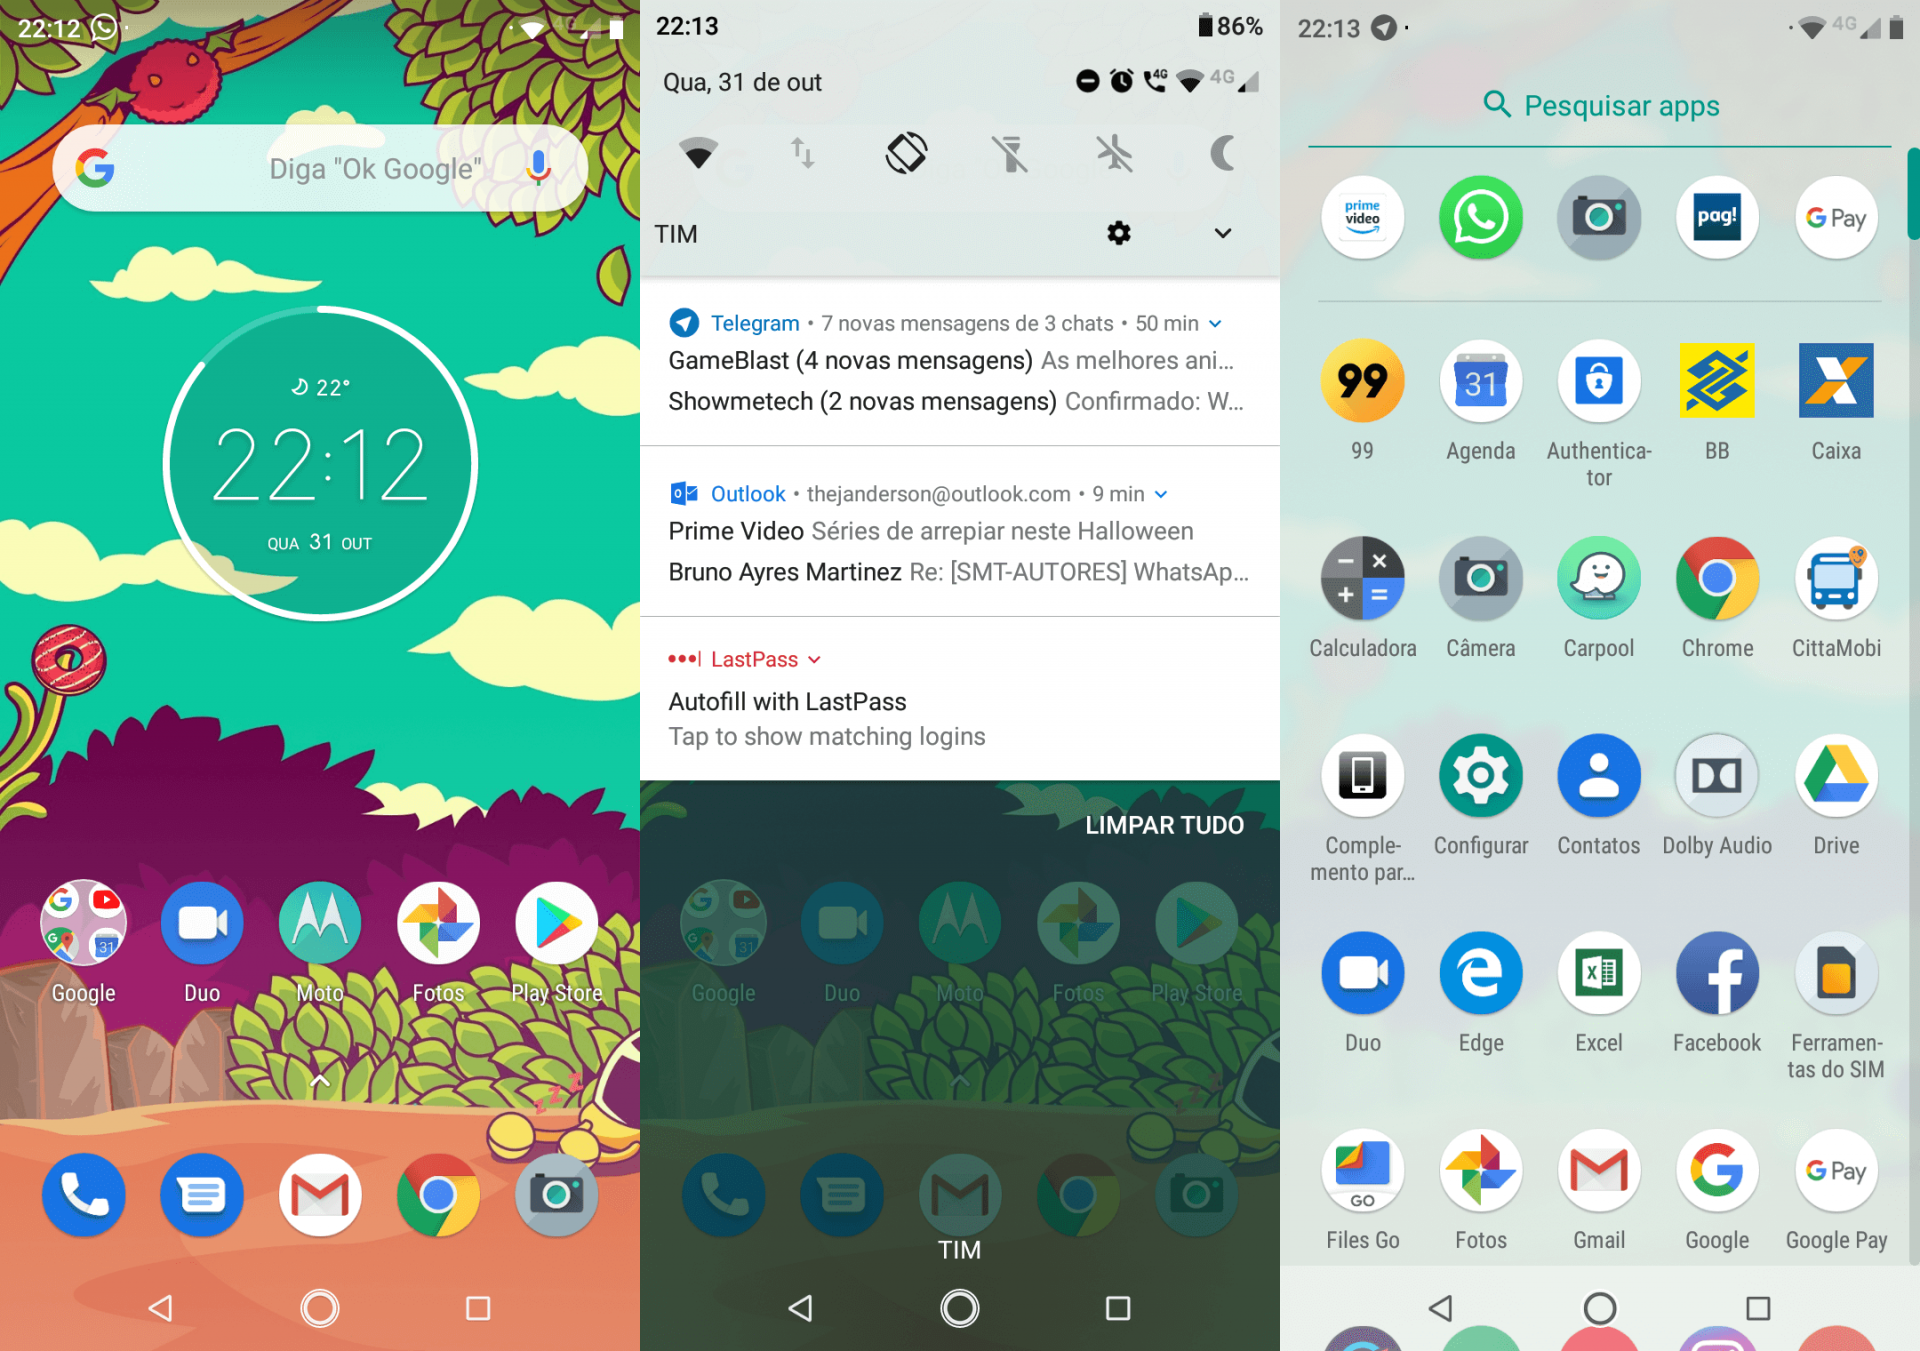Image resolution: width=1920 pixels, height=1351 pixels.
Task: Tap LIMPAR TUDO to clear notifications
Action: 1163,825
